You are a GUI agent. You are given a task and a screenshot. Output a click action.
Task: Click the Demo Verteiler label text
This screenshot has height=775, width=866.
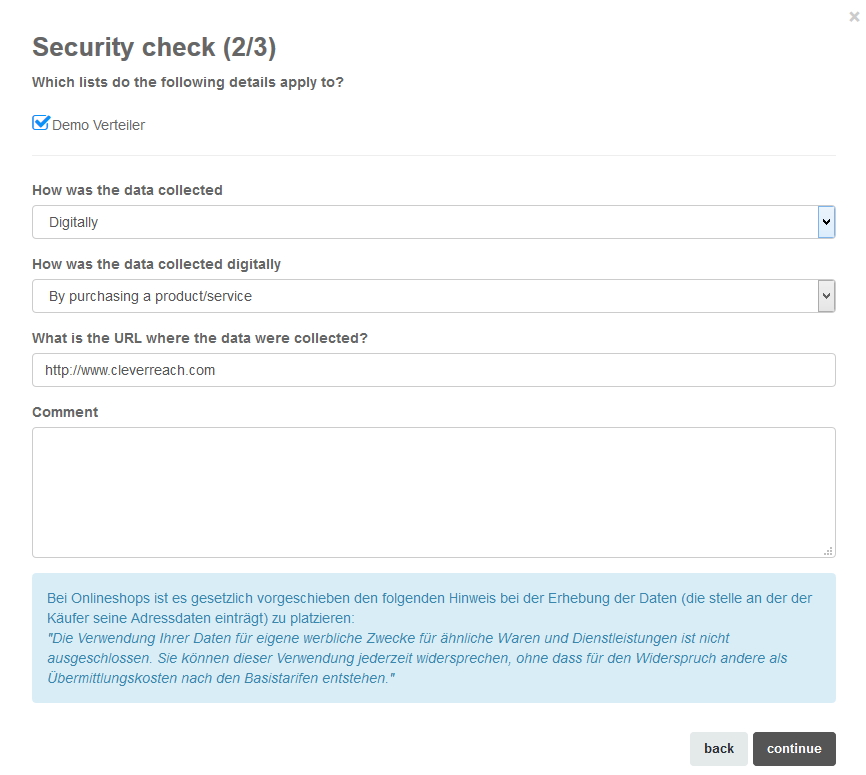(98, 125)
